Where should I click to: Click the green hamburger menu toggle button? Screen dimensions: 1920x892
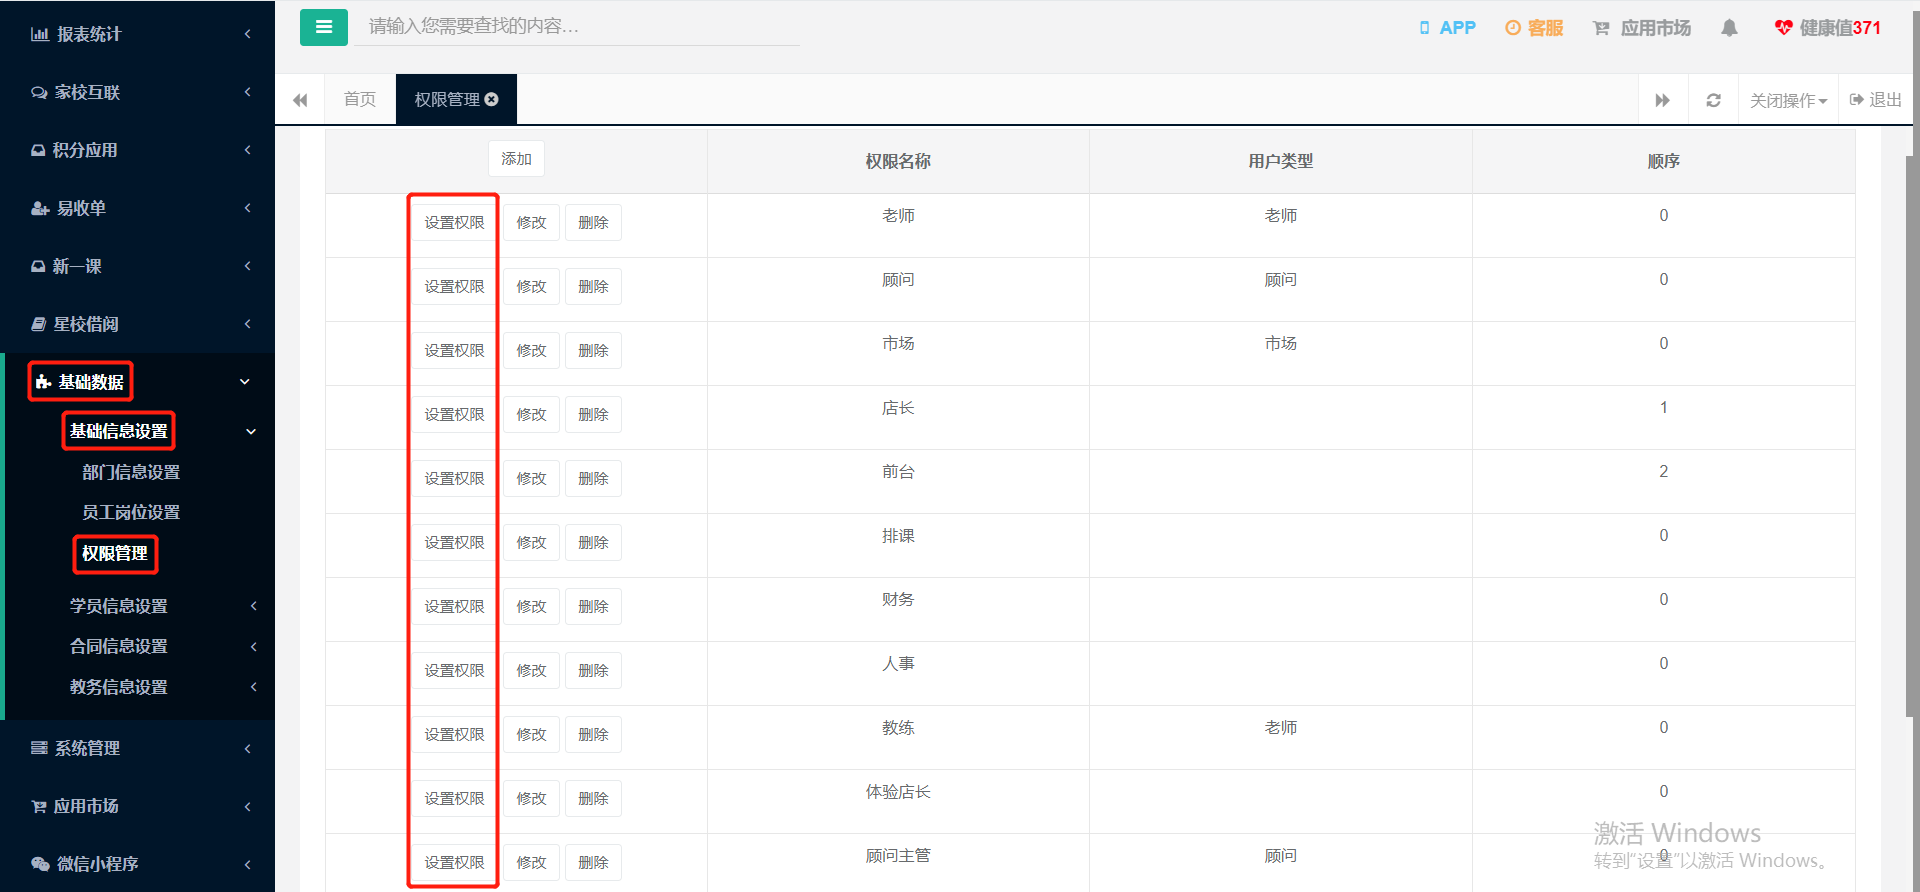pos(323,27)
